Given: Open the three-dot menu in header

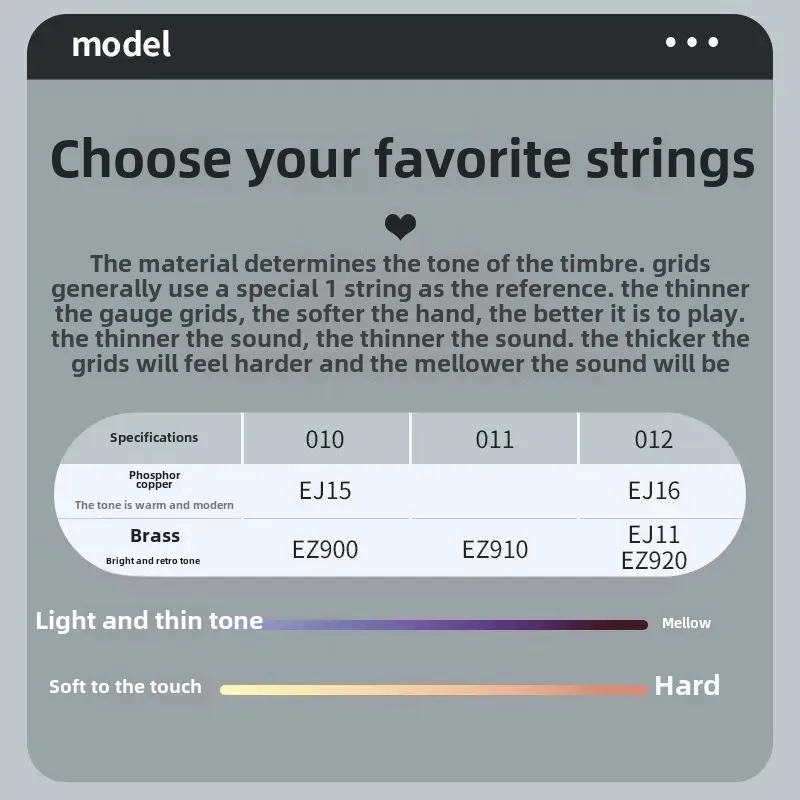Looking at the screenshot, I should (692, 42).
